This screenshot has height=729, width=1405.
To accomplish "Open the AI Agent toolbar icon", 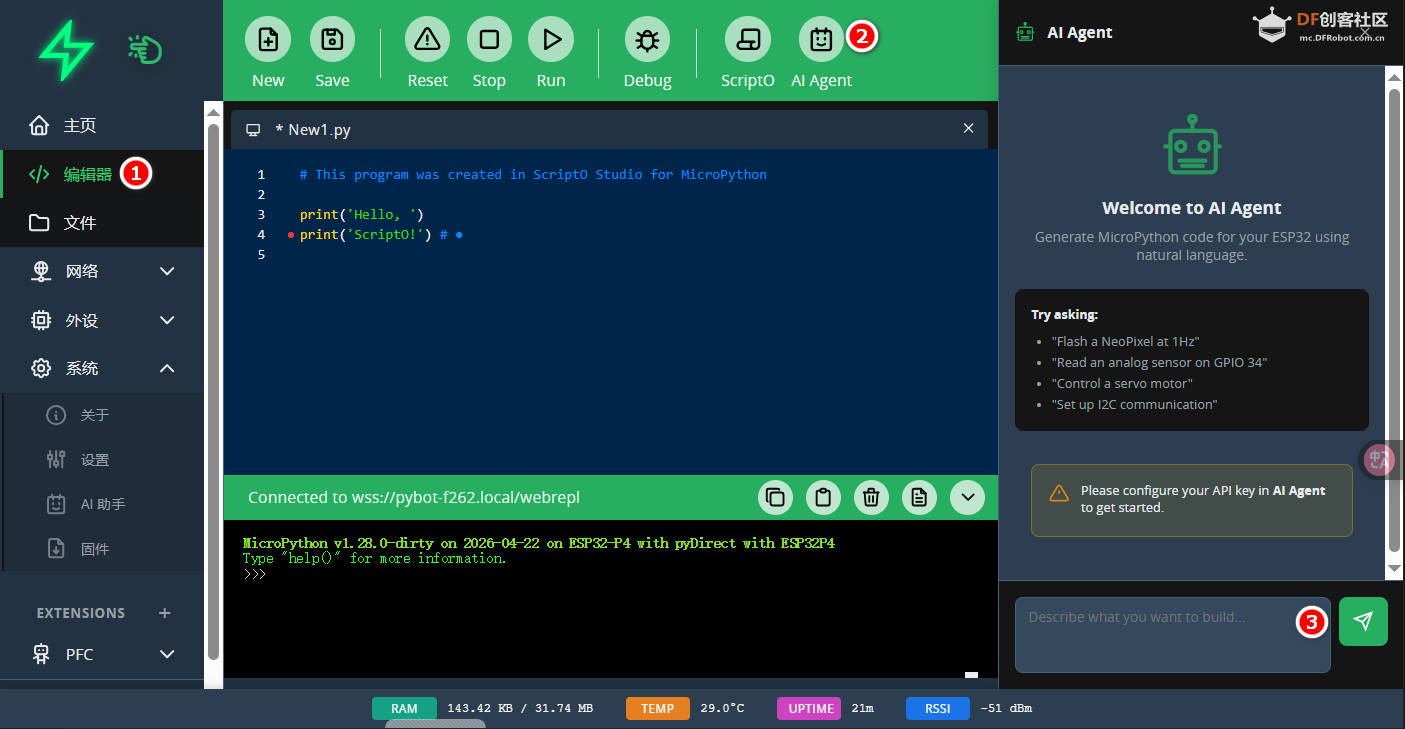I will (x=821, y=40).
